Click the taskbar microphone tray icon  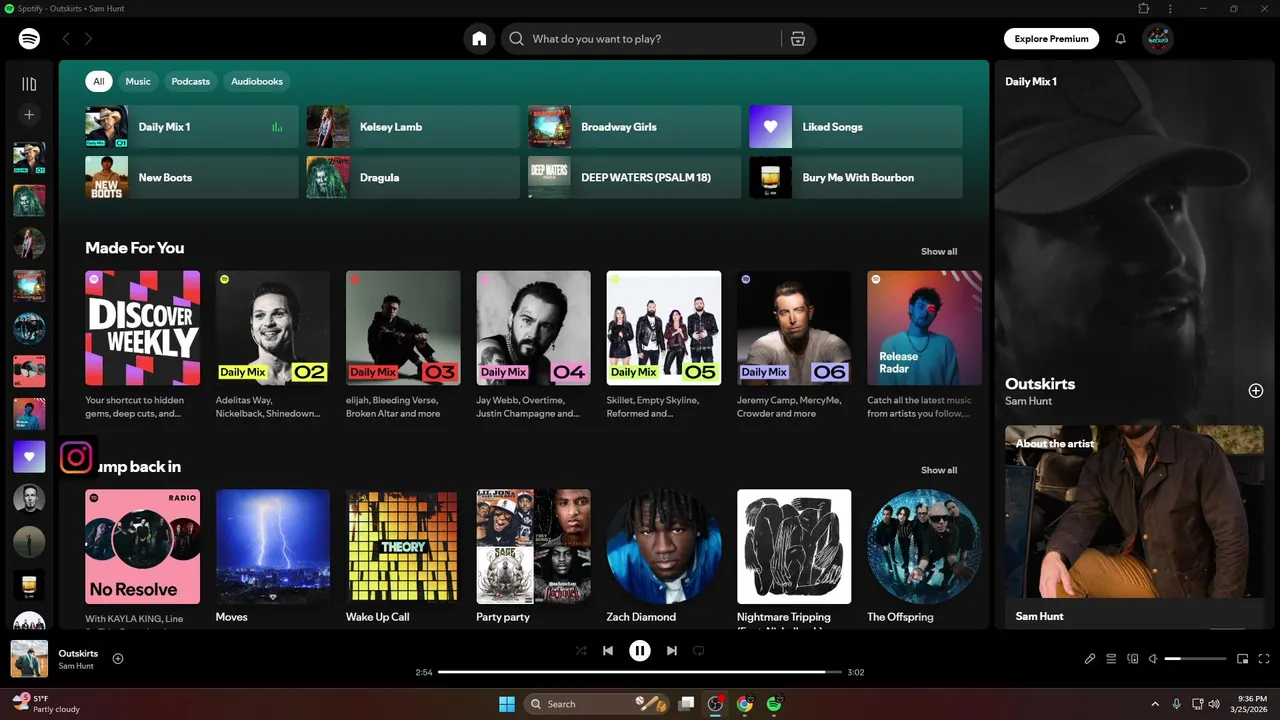point(1177,704)
